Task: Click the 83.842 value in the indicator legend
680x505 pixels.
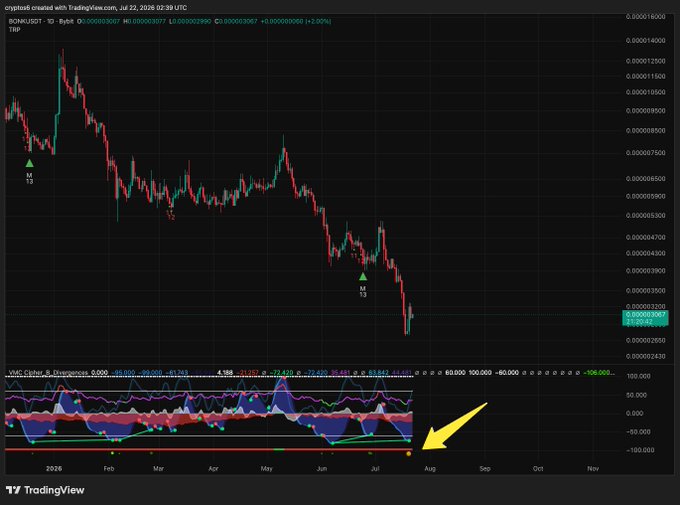Action: pyautogui.click(x=379, y=372)
